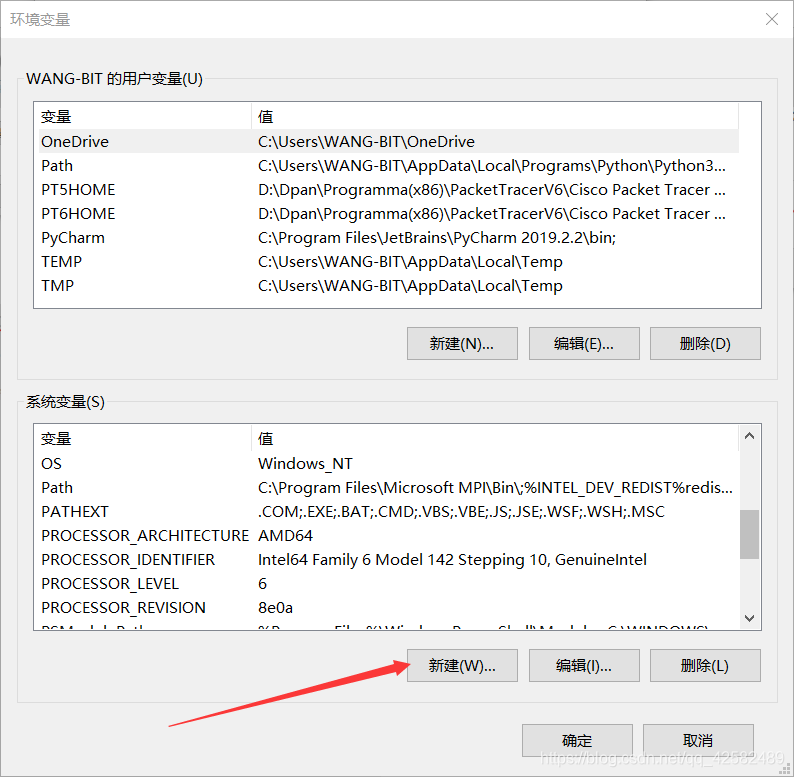This screenshot has width=794, height=777.
Task: Click 编辑(E)... for user variables
Action: click(x=584, y=343)
